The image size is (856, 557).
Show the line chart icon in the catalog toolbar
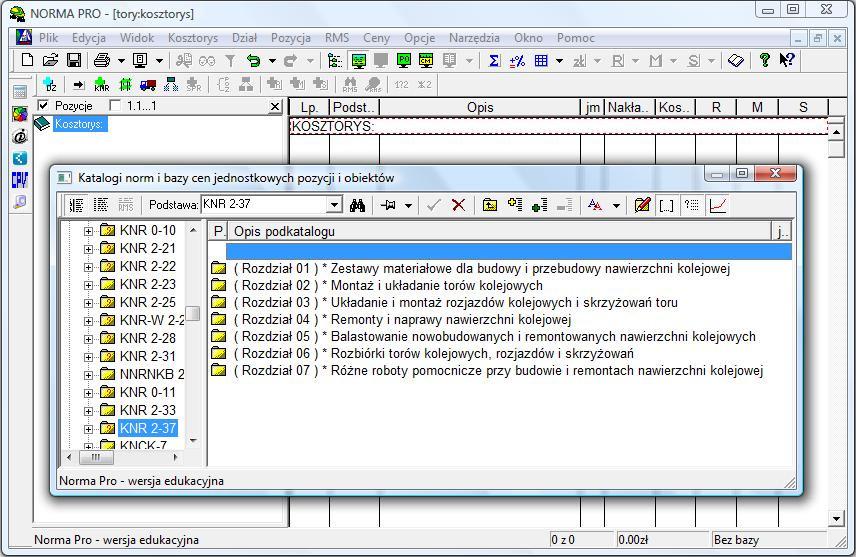(x=717, y=205)
